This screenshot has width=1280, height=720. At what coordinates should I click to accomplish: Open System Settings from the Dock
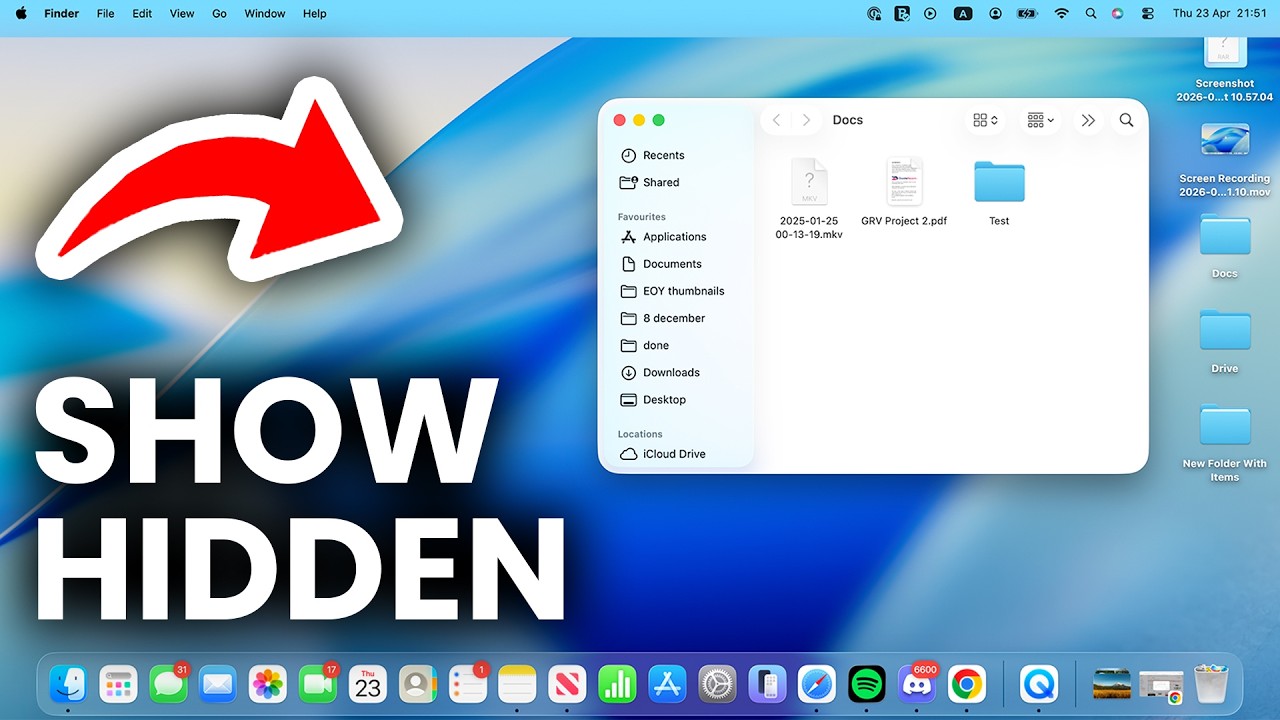point(717,684)
